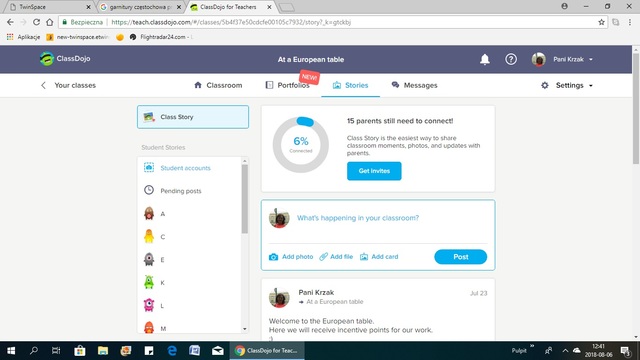Viewport: 640px width, 360px height.
Task: Open File Explorer from the taskbar
Action: coord(102,351)
